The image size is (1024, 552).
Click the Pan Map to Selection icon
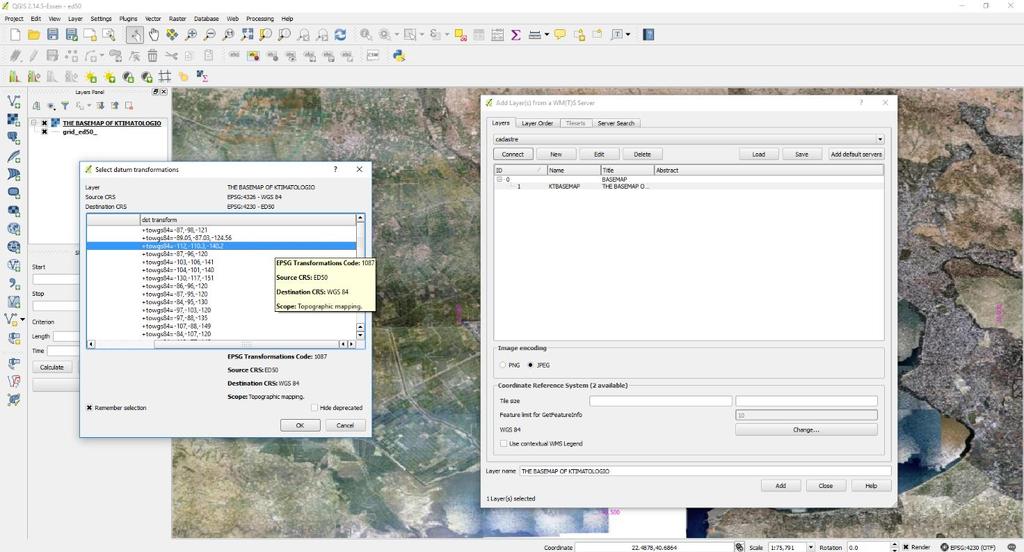[172, 35]
